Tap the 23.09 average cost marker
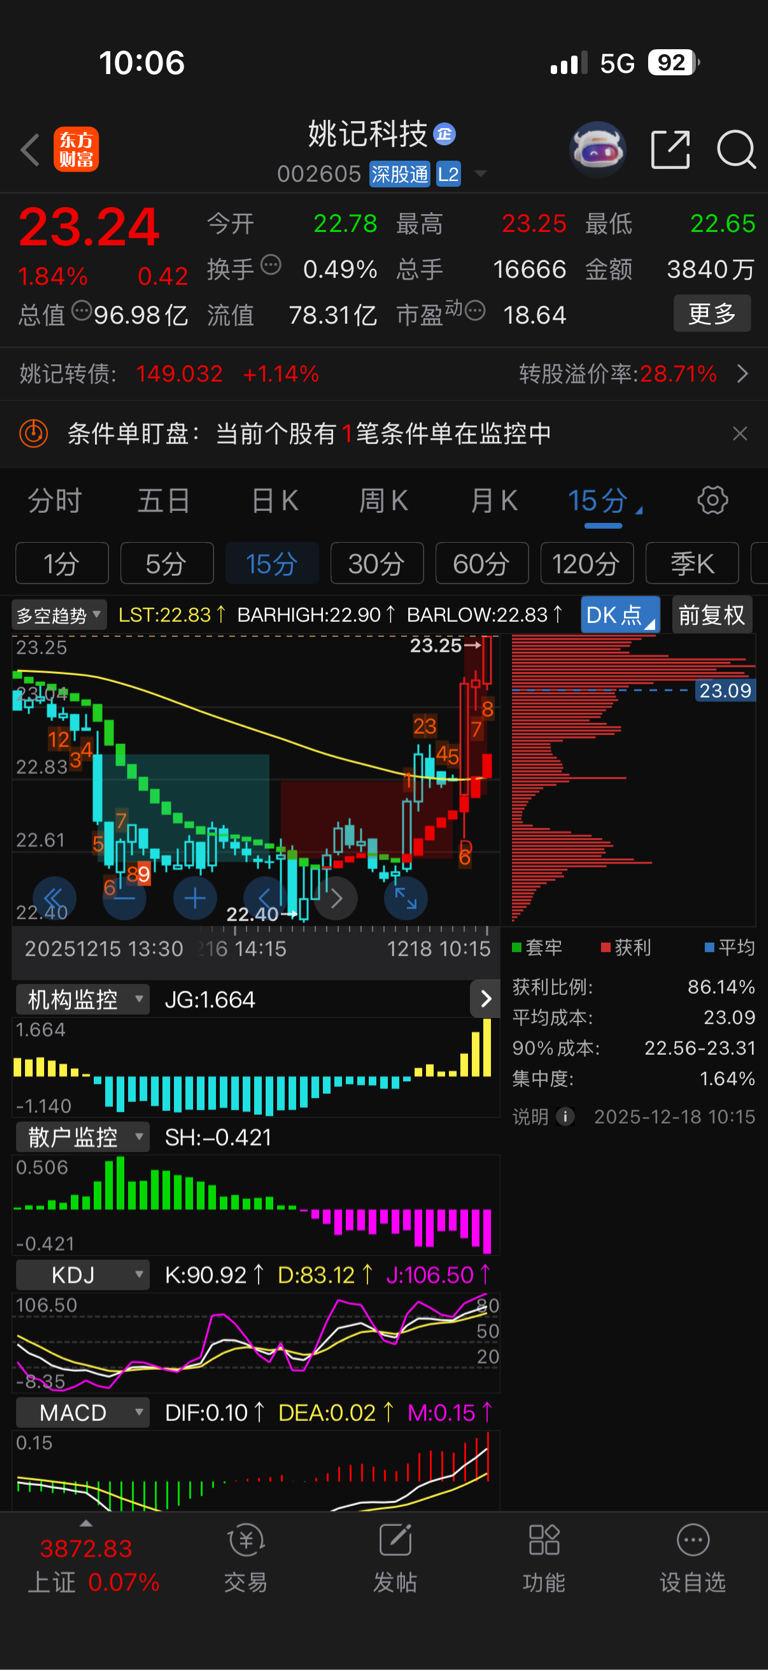Image resolution: width=768 pixels, height=1670 pixels. pos(725,690)
